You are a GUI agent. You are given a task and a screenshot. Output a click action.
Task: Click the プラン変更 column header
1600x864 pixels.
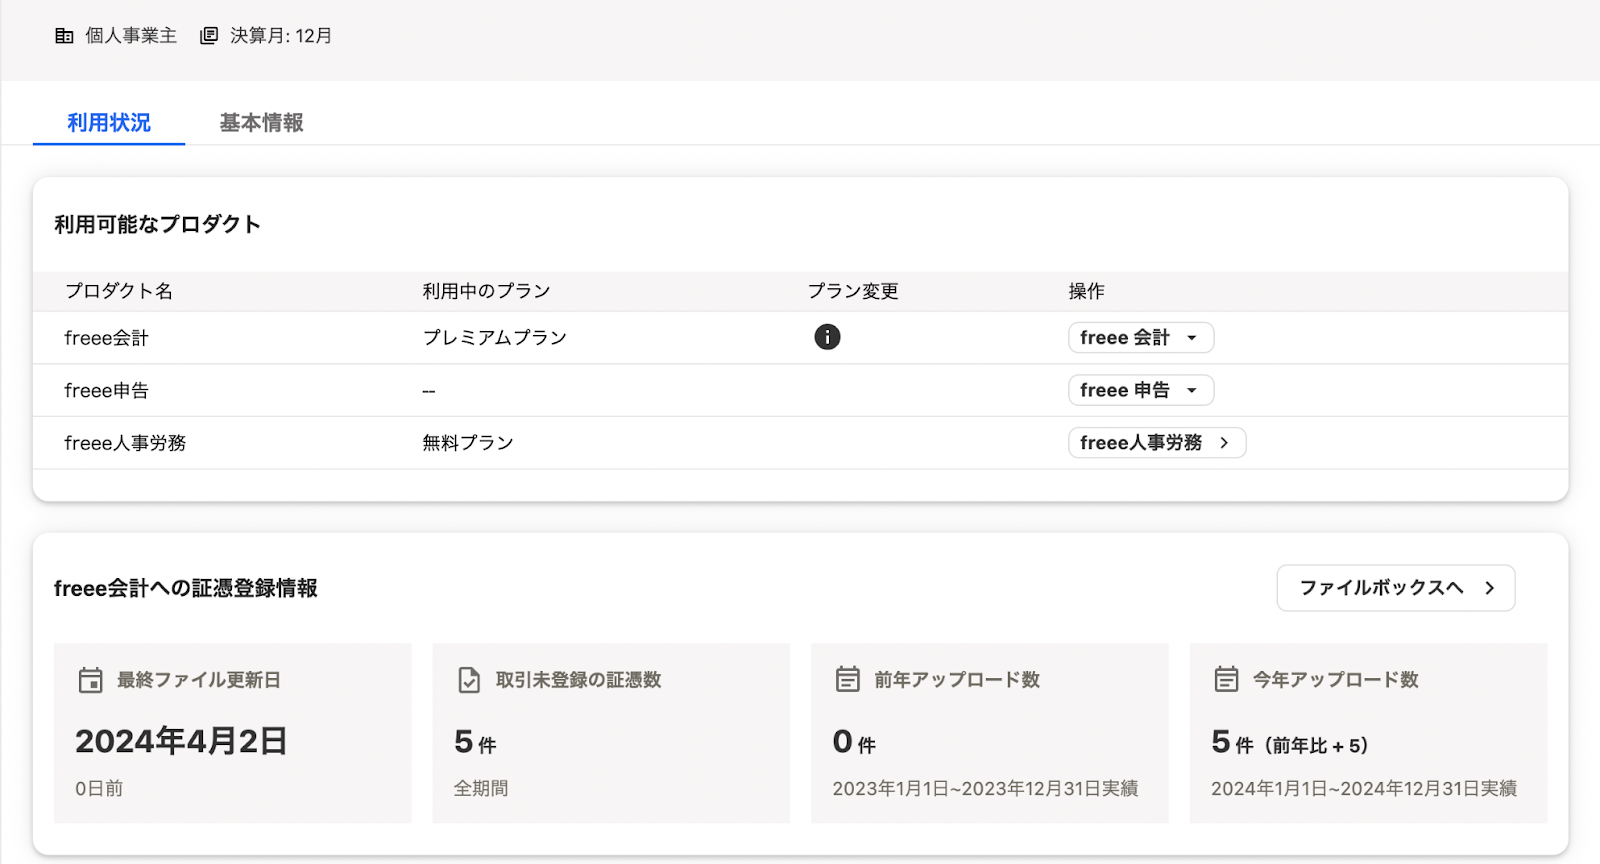pos(853,291)
